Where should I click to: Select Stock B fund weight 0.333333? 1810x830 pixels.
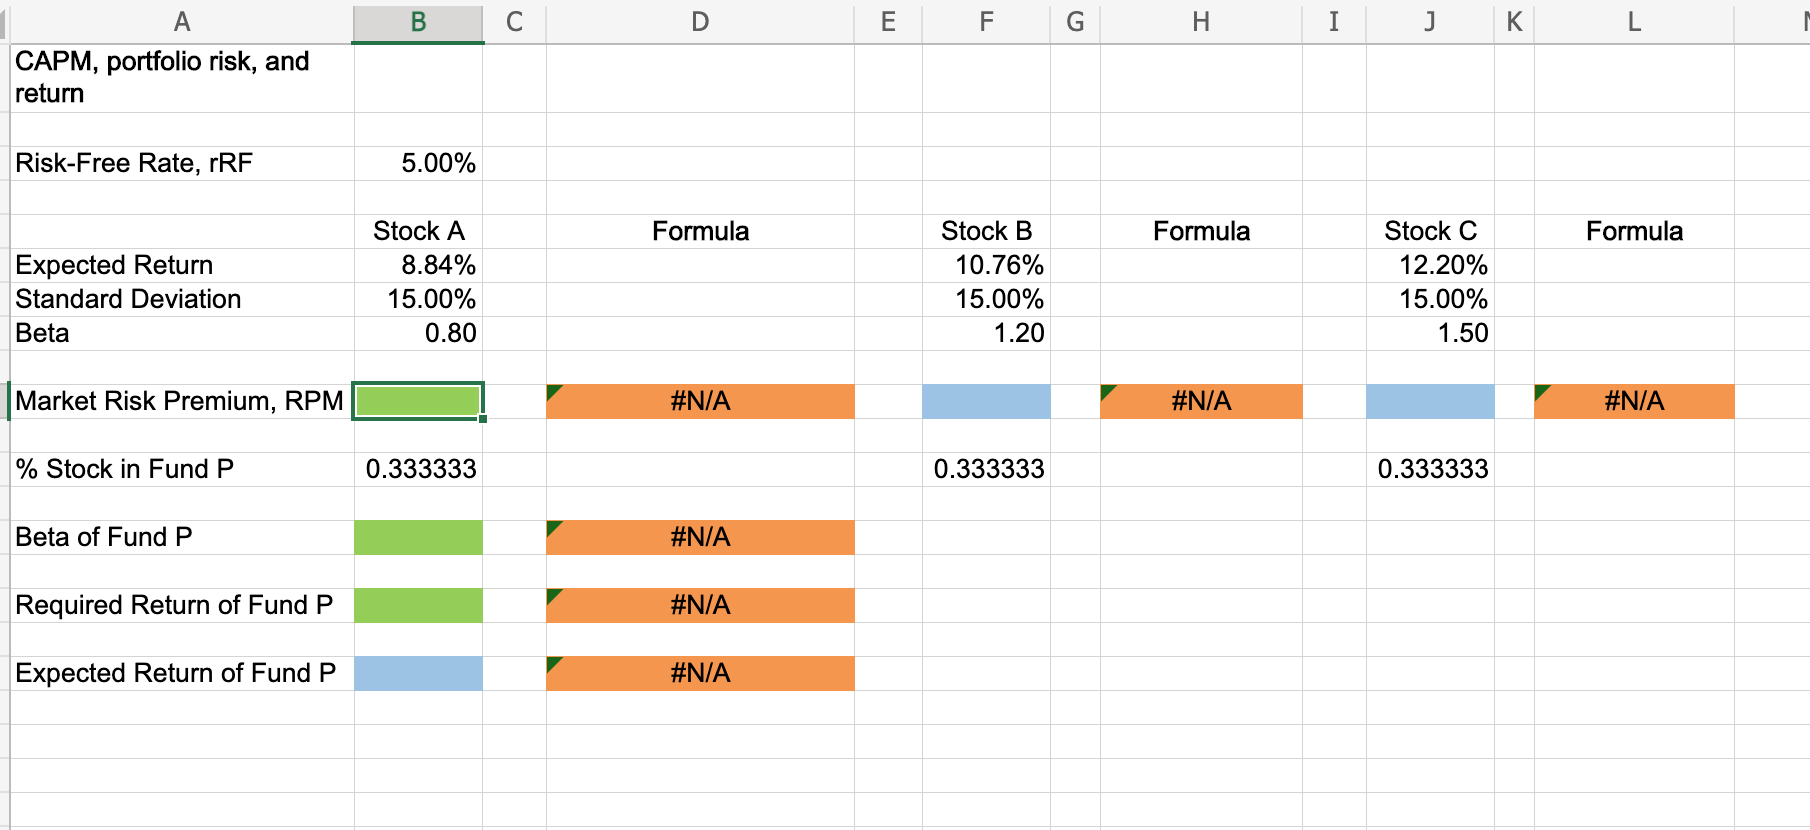[986, 469]
